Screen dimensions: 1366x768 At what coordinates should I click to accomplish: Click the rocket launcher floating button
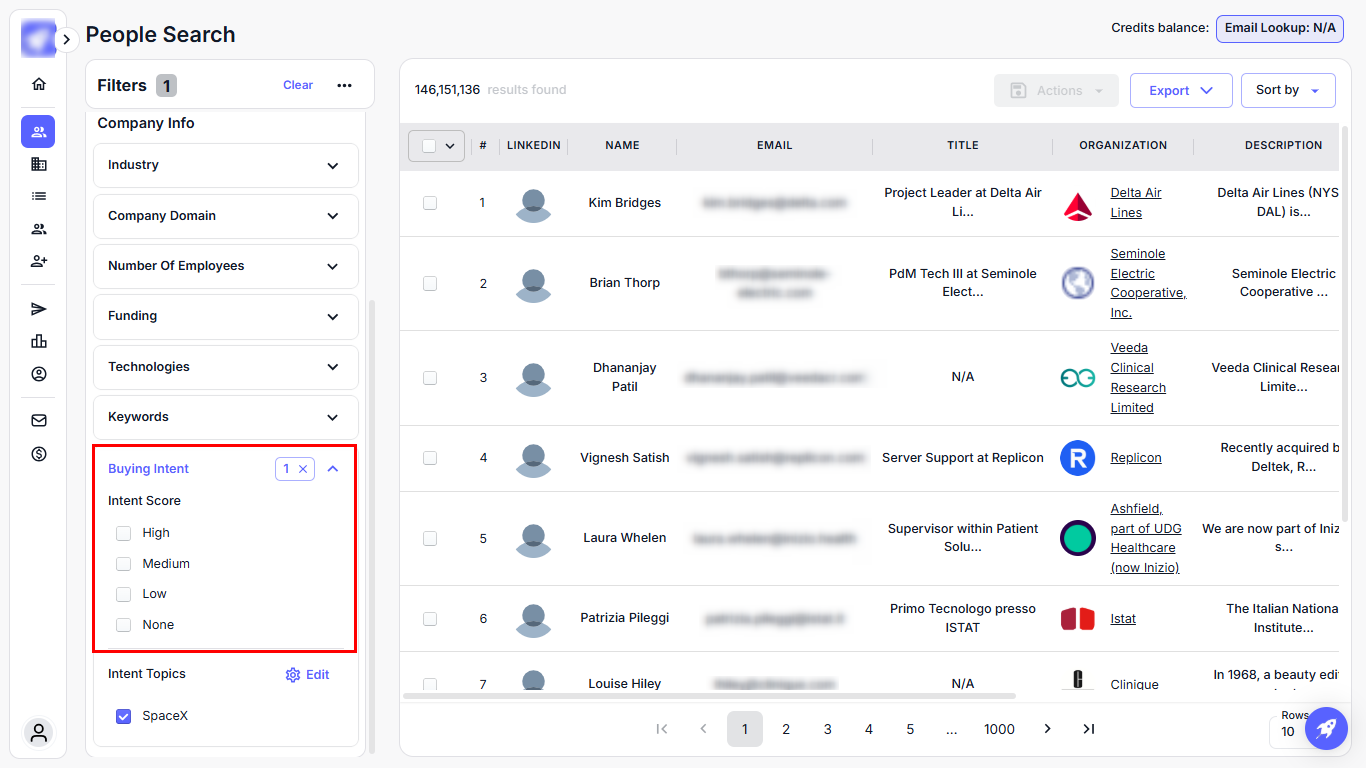tap(1326, 728)
